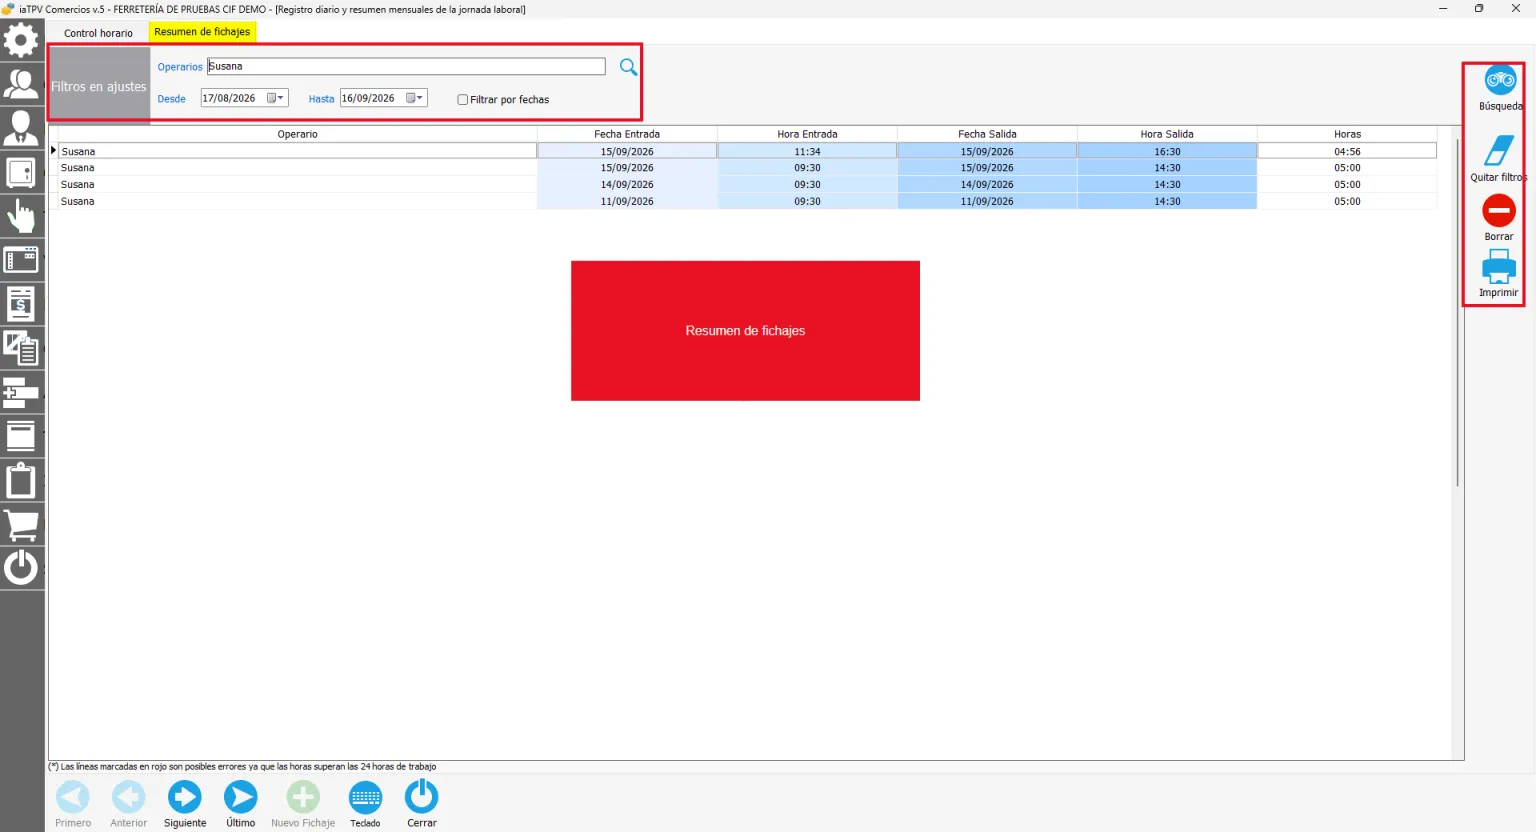Select the 16:30 Hora Salida cell

1167,152
